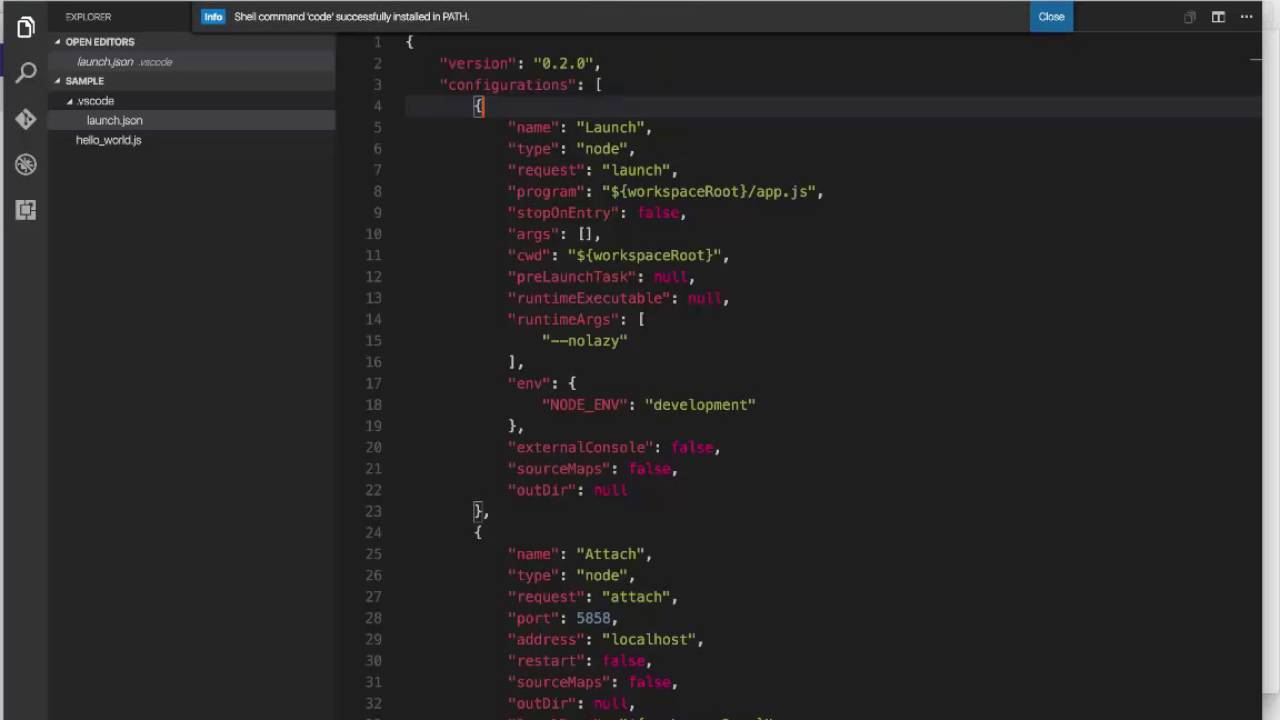
Task: Click the EXPLORER panel title
Action: [88, 17]
